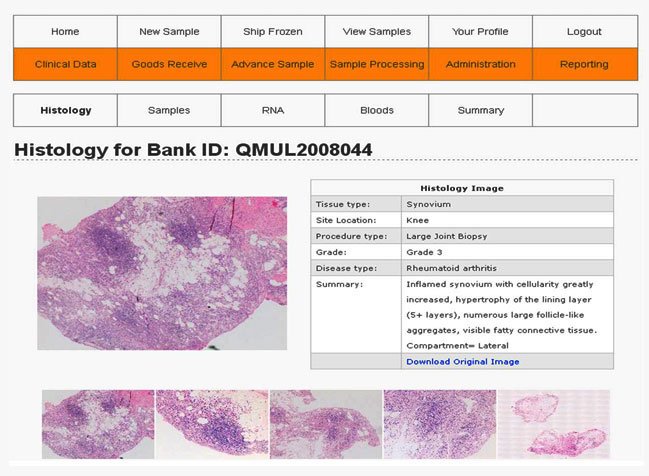649x476 pixels.
Task: Open the Administration menu
Action: [480, 64]
